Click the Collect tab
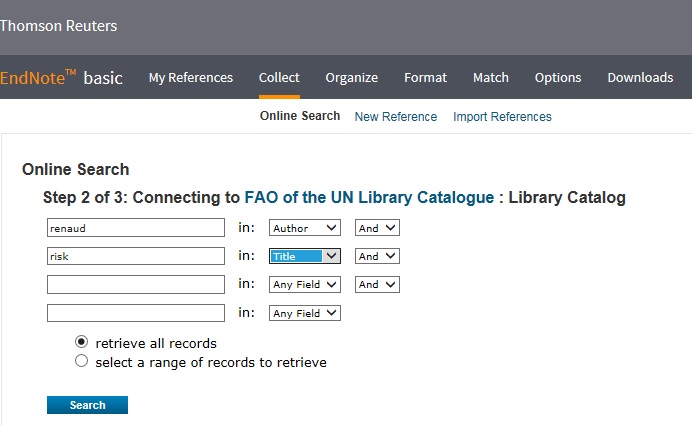The width and height of the screenshot is (692, 426). (279, 78)
